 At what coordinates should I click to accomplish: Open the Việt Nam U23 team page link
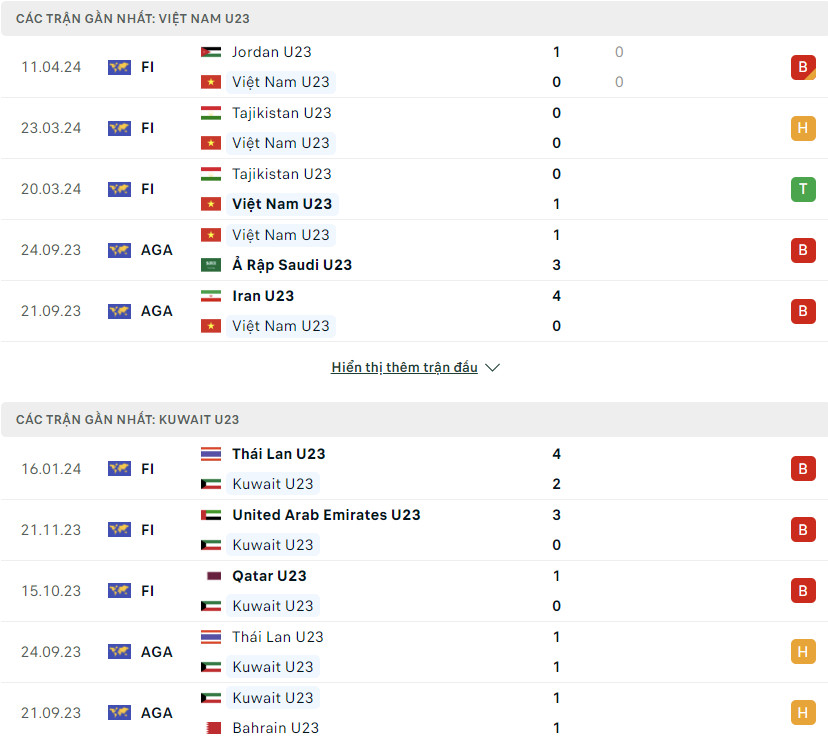(281, 82)
